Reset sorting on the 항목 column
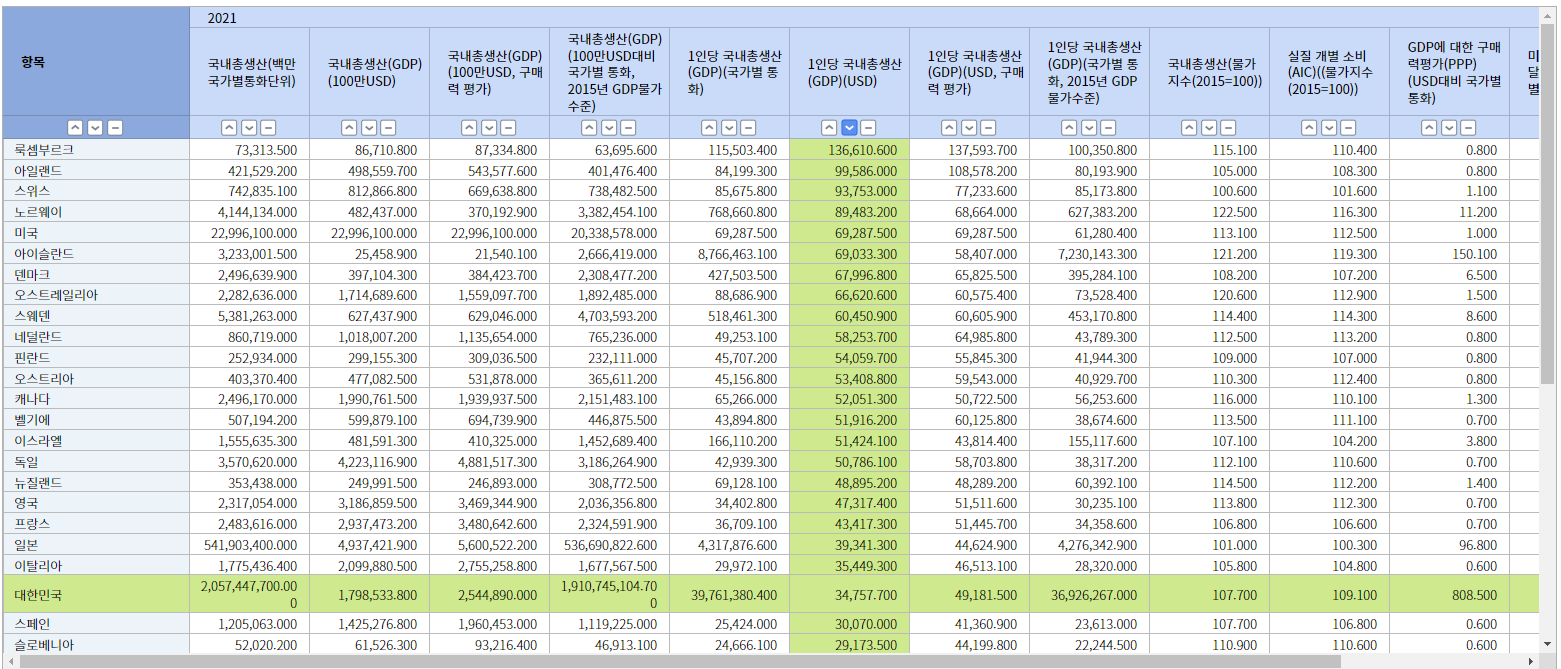Screen dimensions: 1561x669 pos(115,128)
